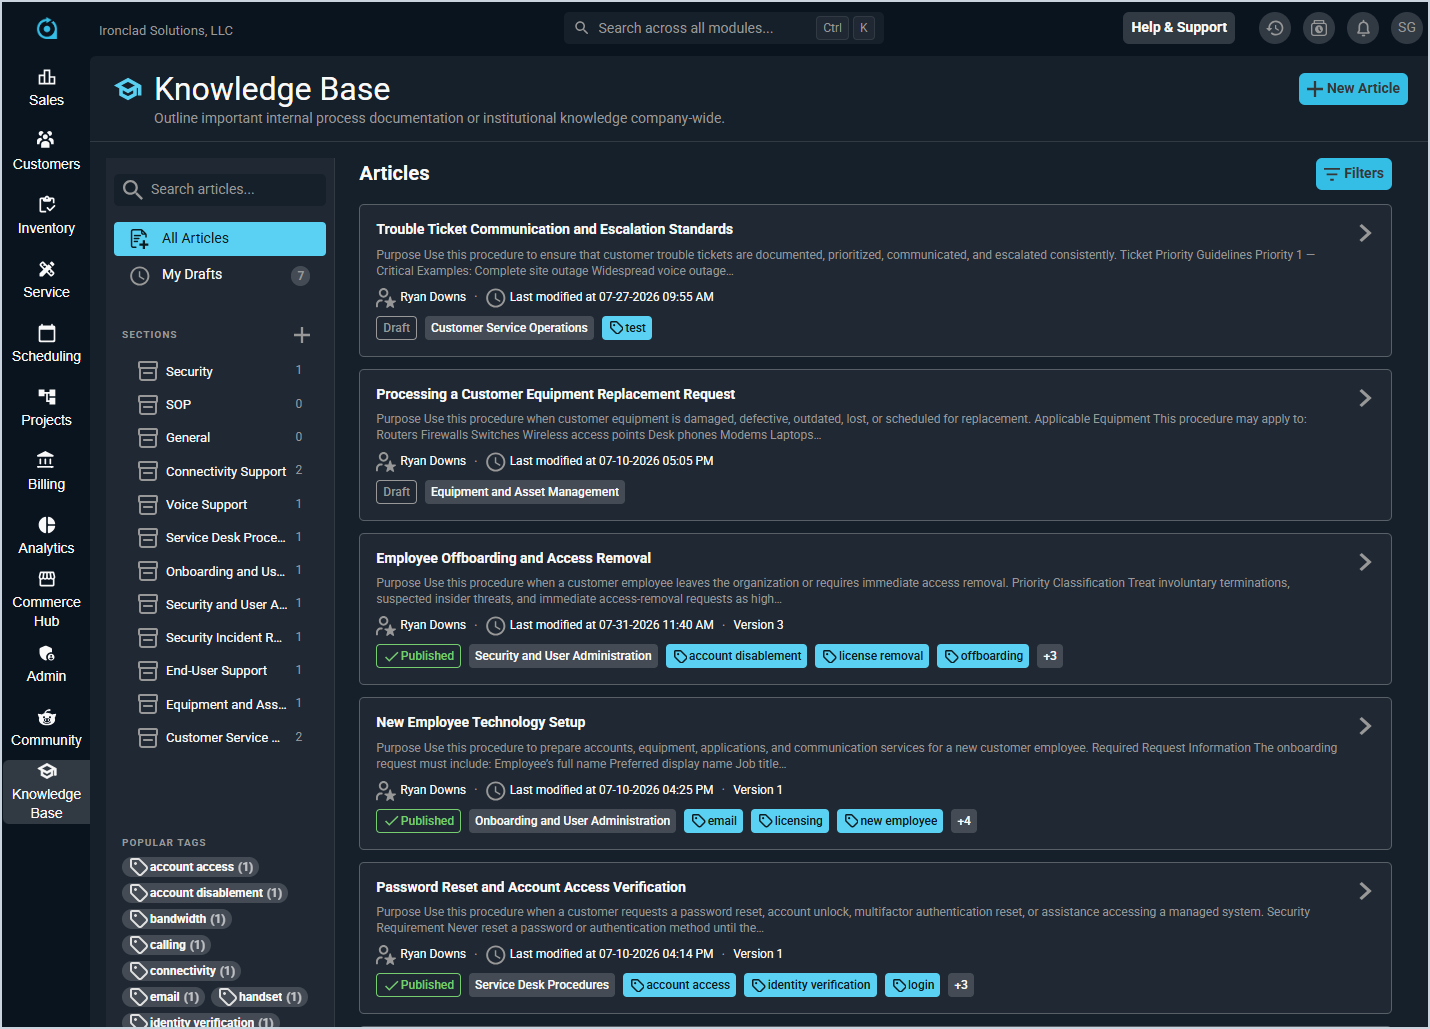Go to the Customers module

pos(46,152)
